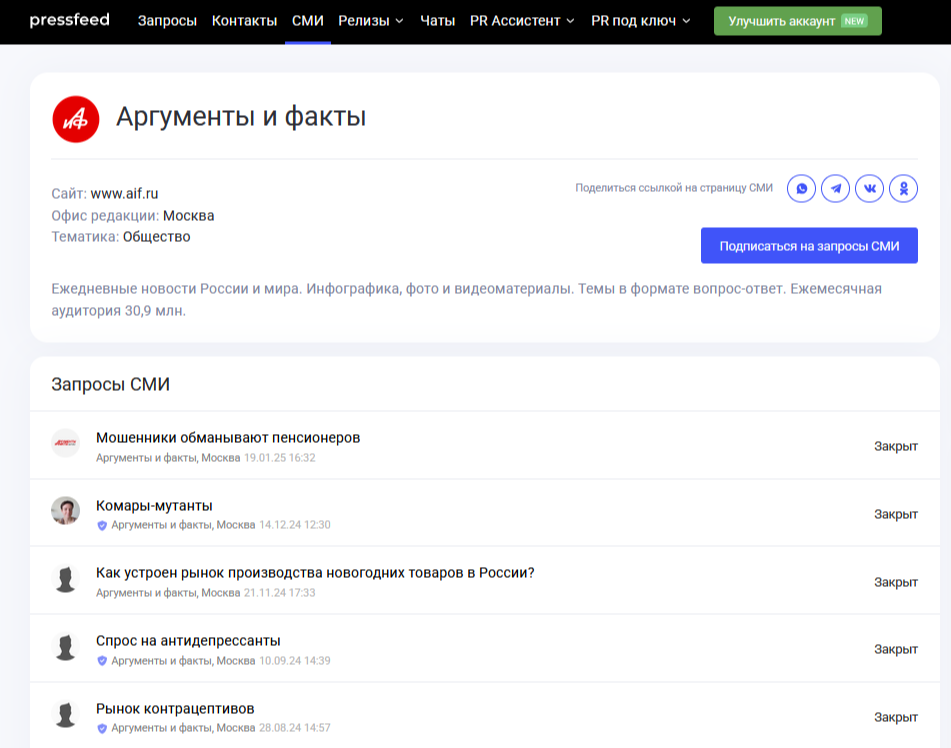Open request about рынок новогодних товаров
This screenshot has height=748, width=951.
[x=315, y=573]
